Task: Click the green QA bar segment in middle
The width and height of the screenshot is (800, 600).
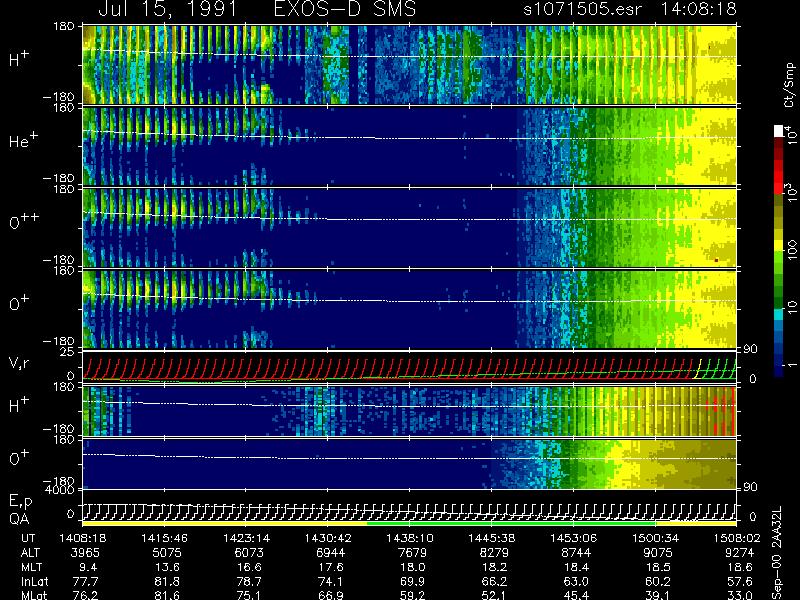Action: pos(511,523)
